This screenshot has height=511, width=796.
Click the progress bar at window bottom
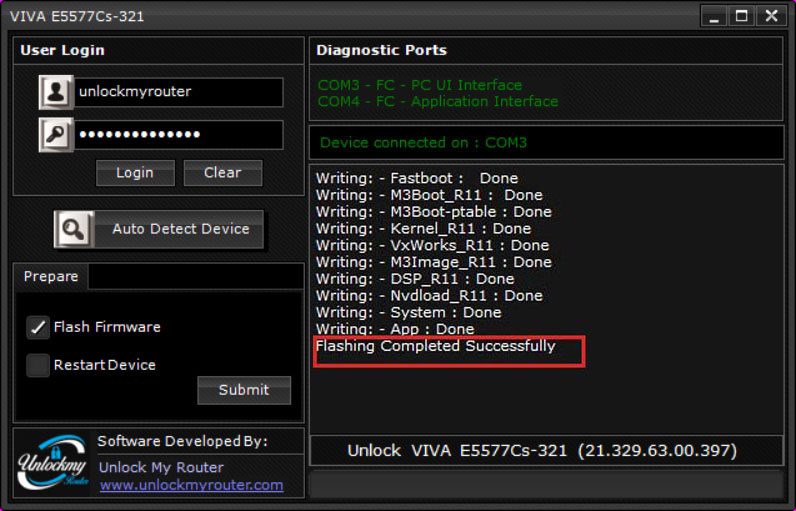pyautogui.click(x=547, y=485)
